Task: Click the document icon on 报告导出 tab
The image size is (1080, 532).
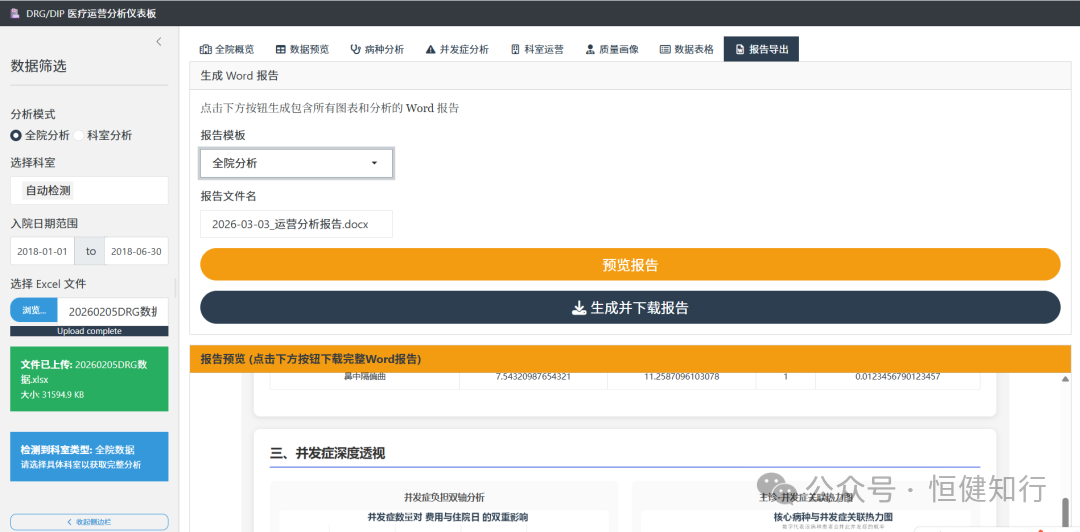Action: [740, 50]
